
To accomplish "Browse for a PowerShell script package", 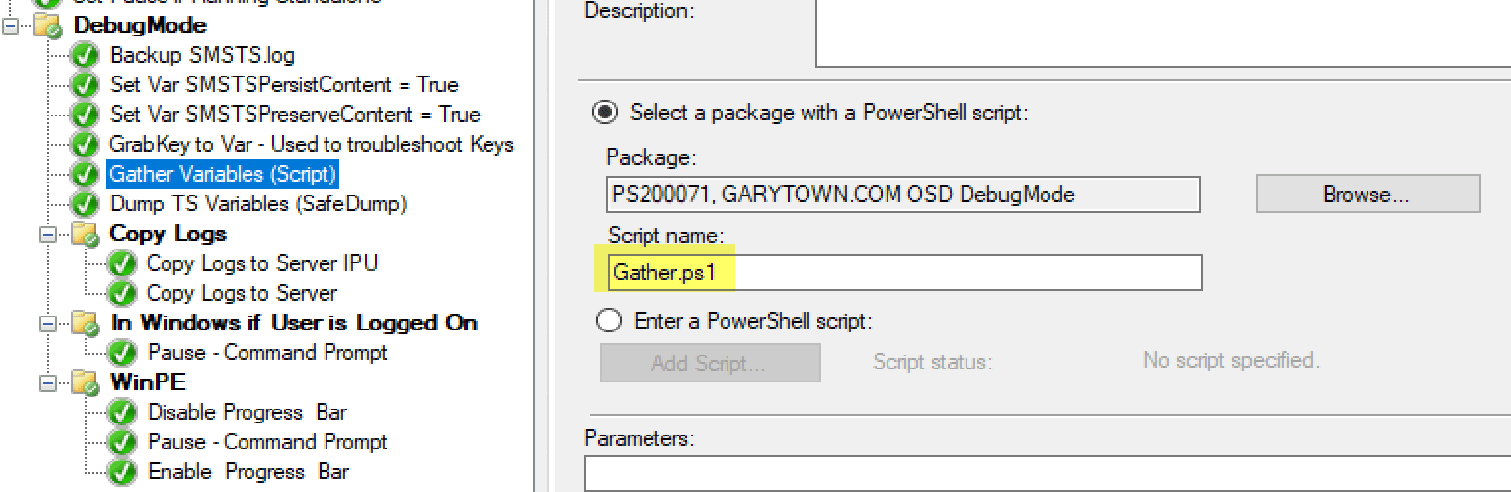I will 1366,194.
